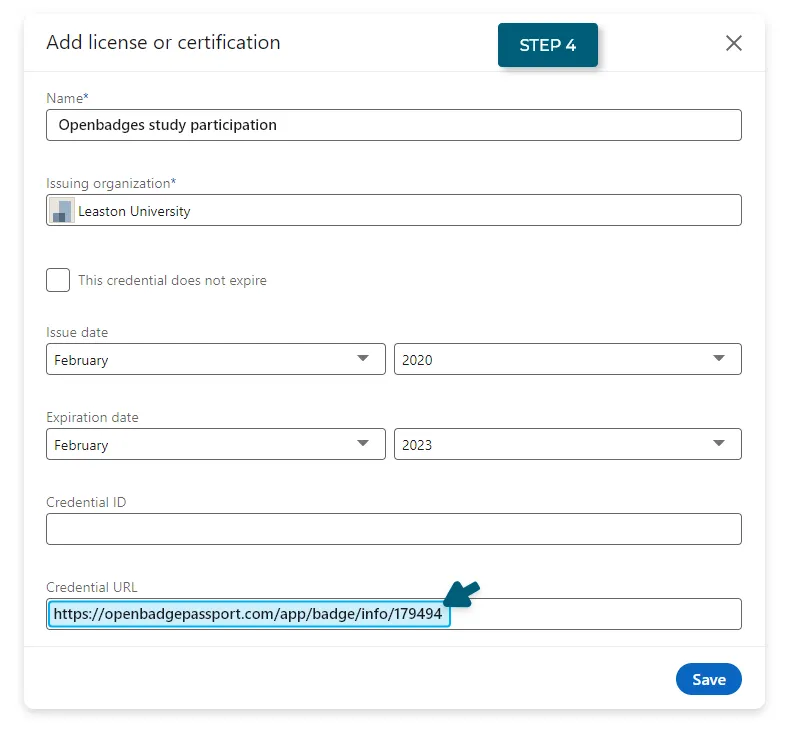Click the dialog title 'Add license or certification'
The image size is (790, 740).
[163, 43]
